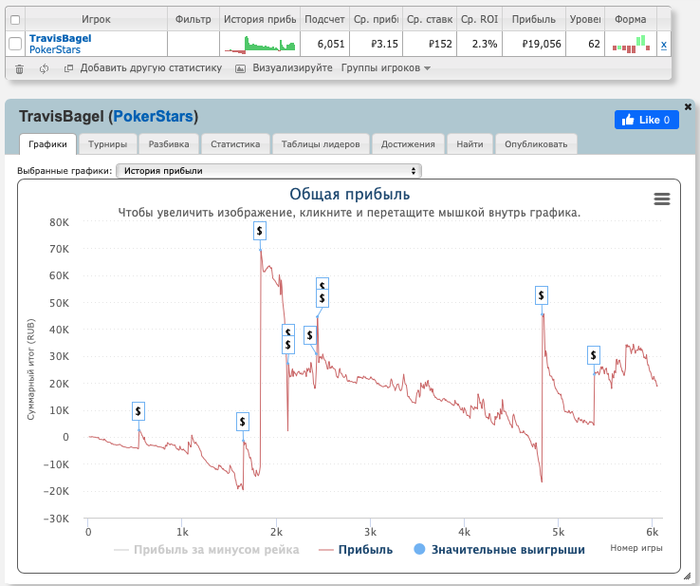The height and width of the screenshot is (586, 700).
Task: Sort by the 'Подсчет' column header
Action: point(325,19)
